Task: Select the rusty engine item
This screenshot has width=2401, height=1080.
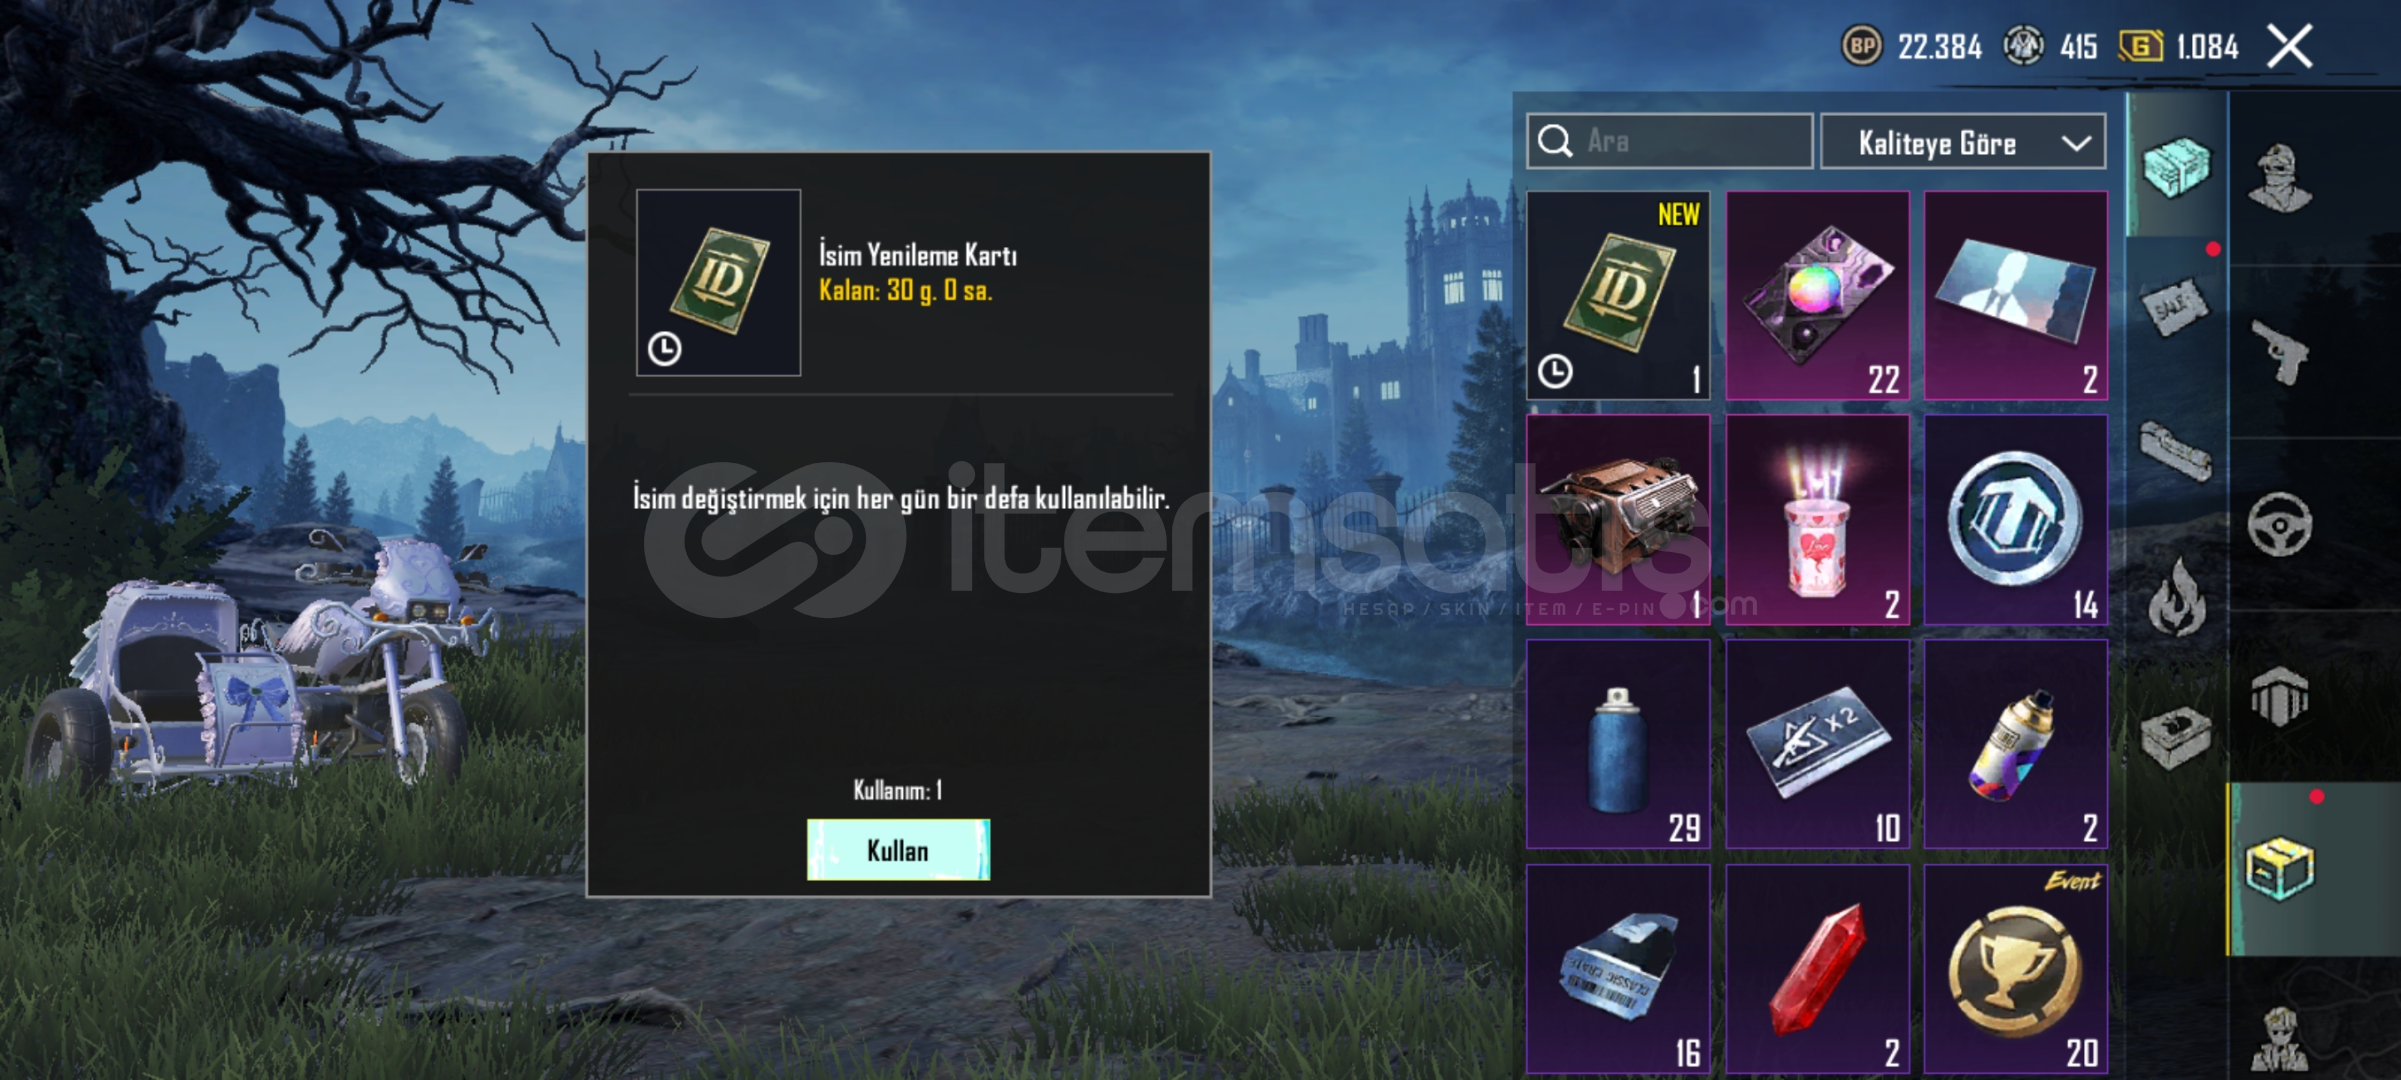Action: [x=1617, y=520]
